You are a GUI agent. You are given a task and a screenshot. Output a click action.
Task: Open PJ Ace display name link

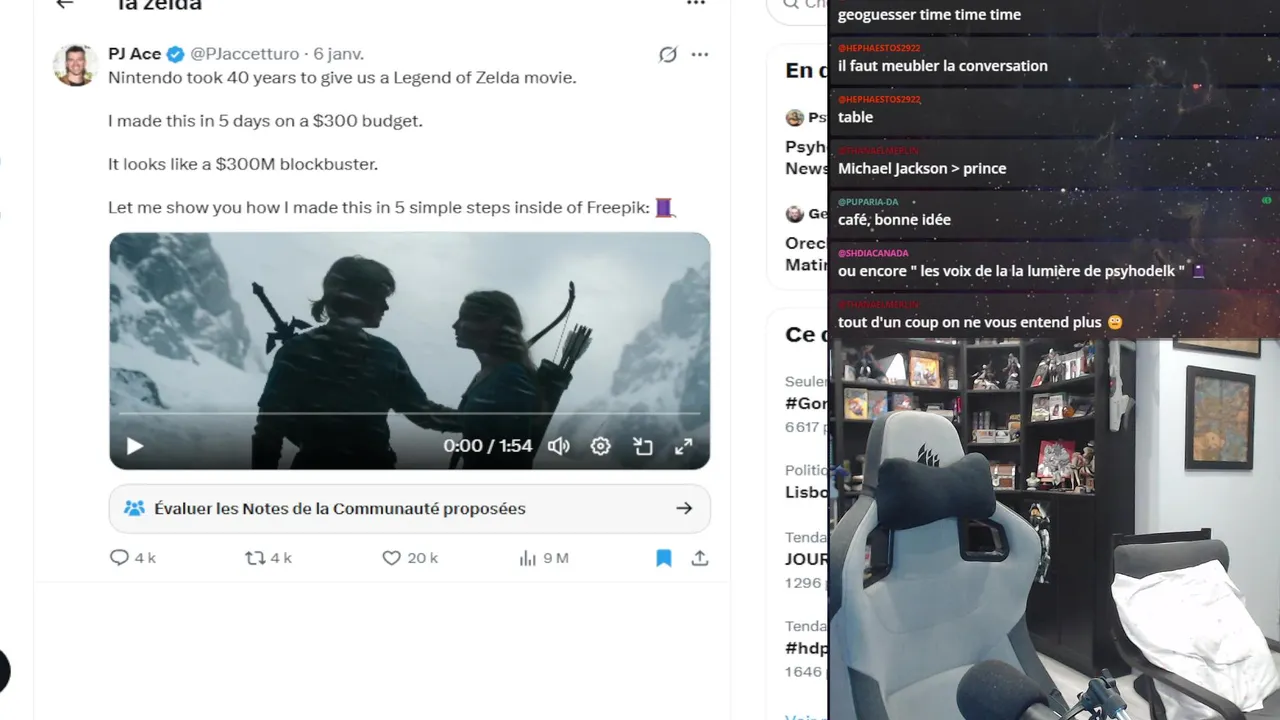135,54
